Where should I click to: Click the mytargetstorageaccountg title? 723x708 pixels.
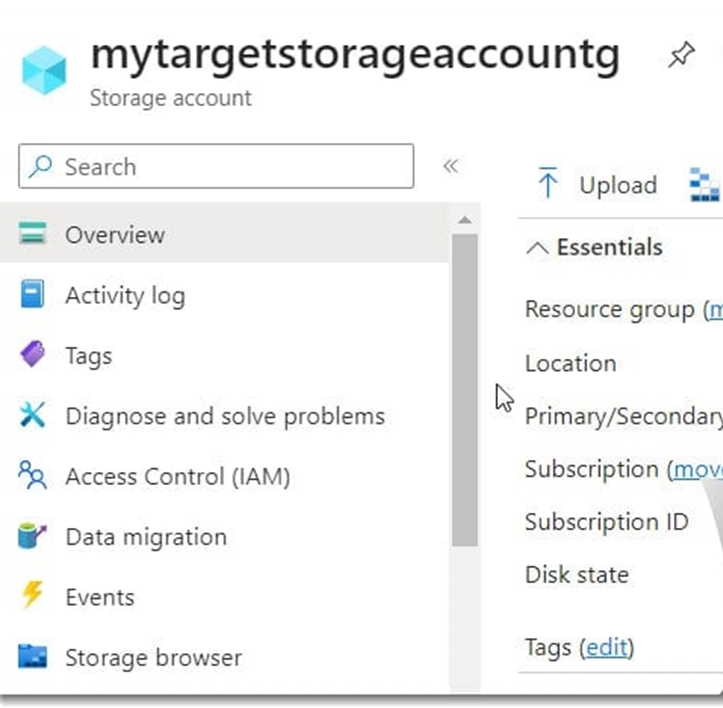click(356, 56)
